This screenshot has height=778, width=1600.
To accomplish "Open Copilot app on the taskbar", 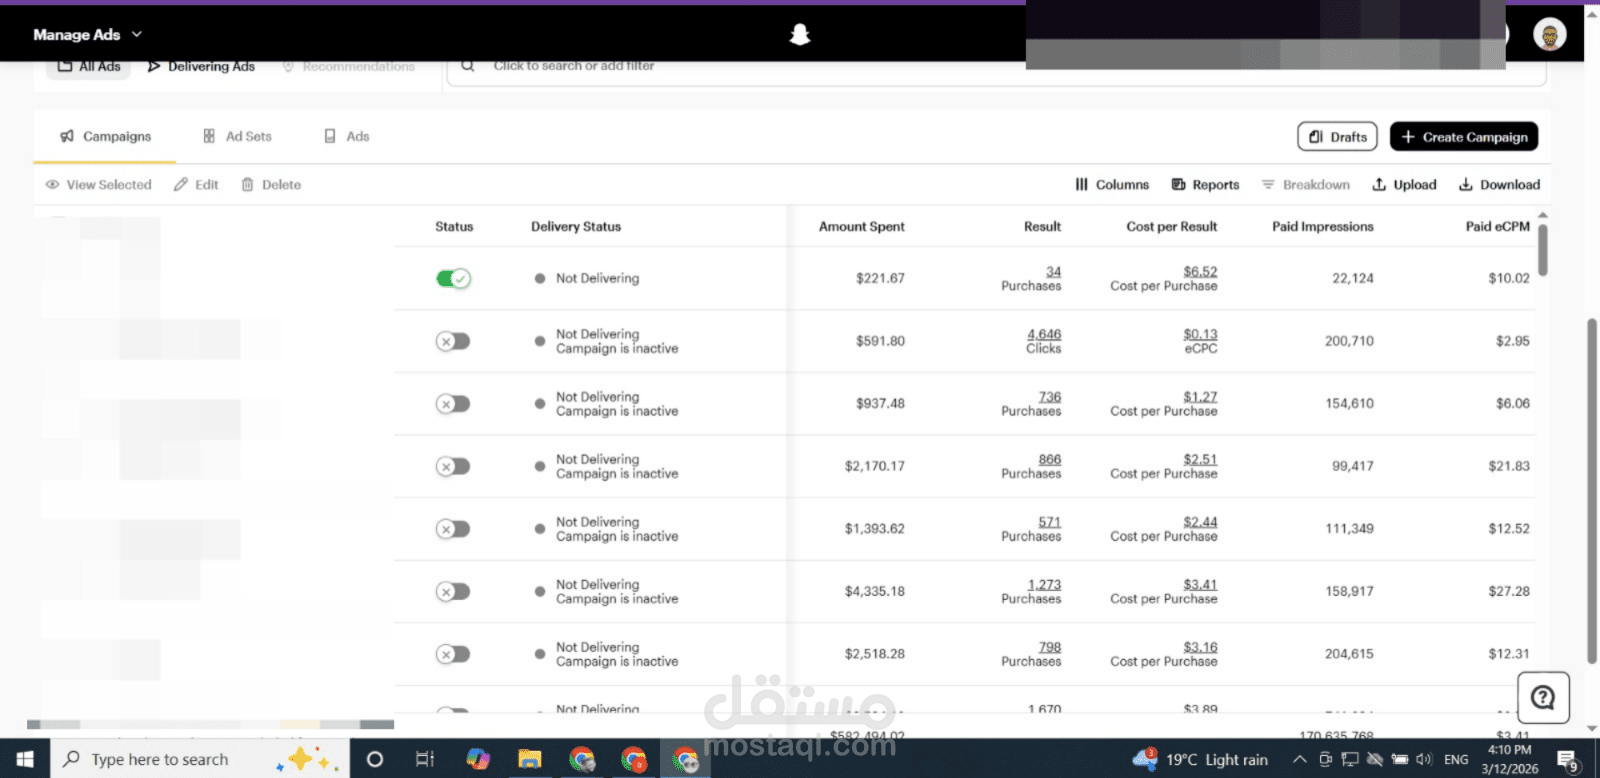I will (478, 759).
